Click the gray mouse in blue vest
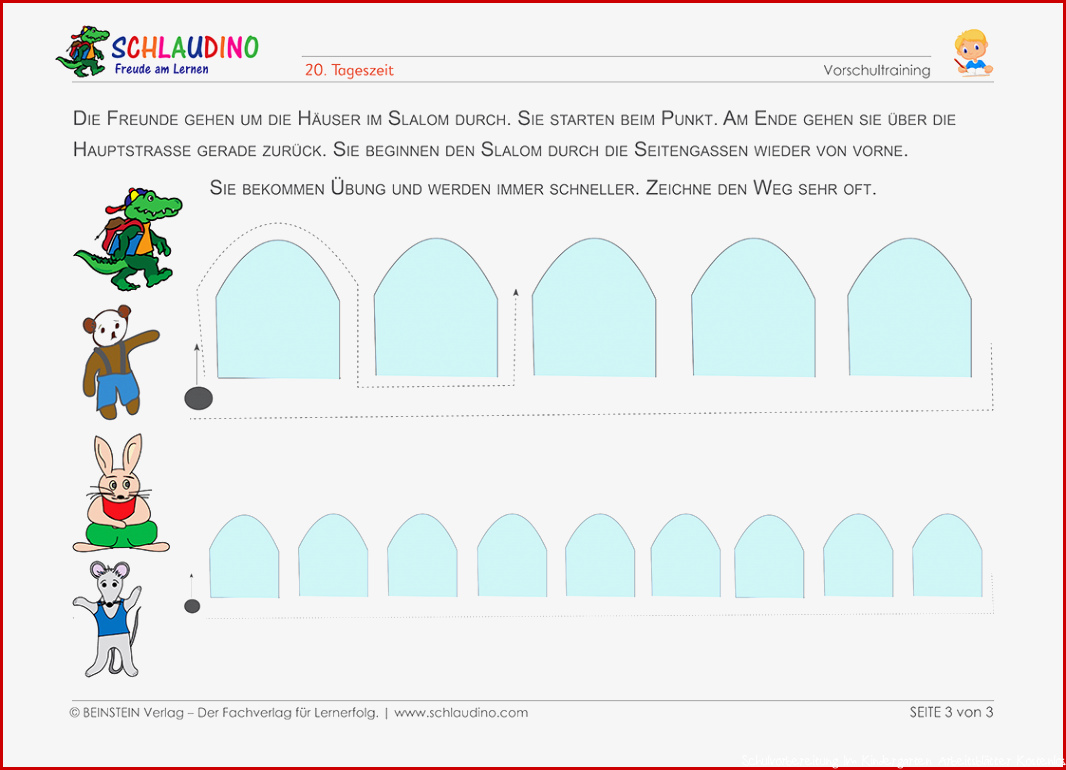1066x770 pixels. (109, 618)
